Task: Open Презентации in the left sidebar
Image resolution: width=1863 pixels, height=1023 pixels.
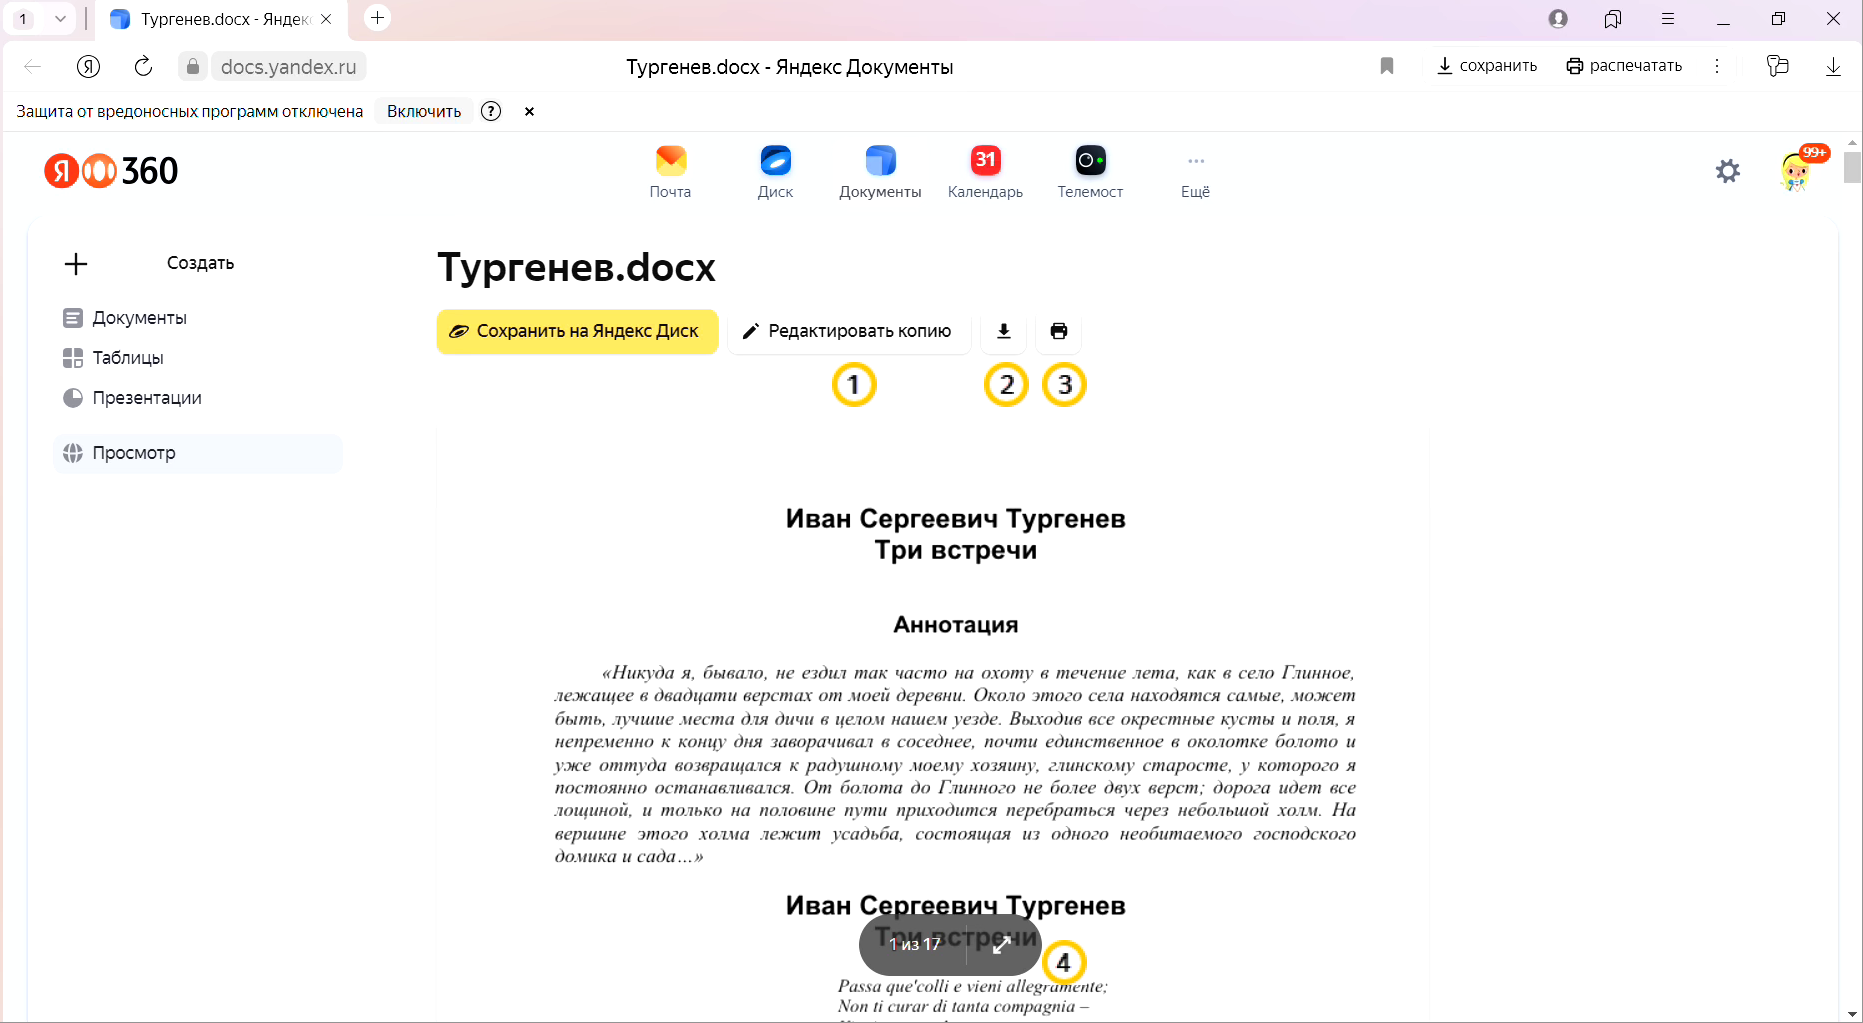Action: click(146, 398)
